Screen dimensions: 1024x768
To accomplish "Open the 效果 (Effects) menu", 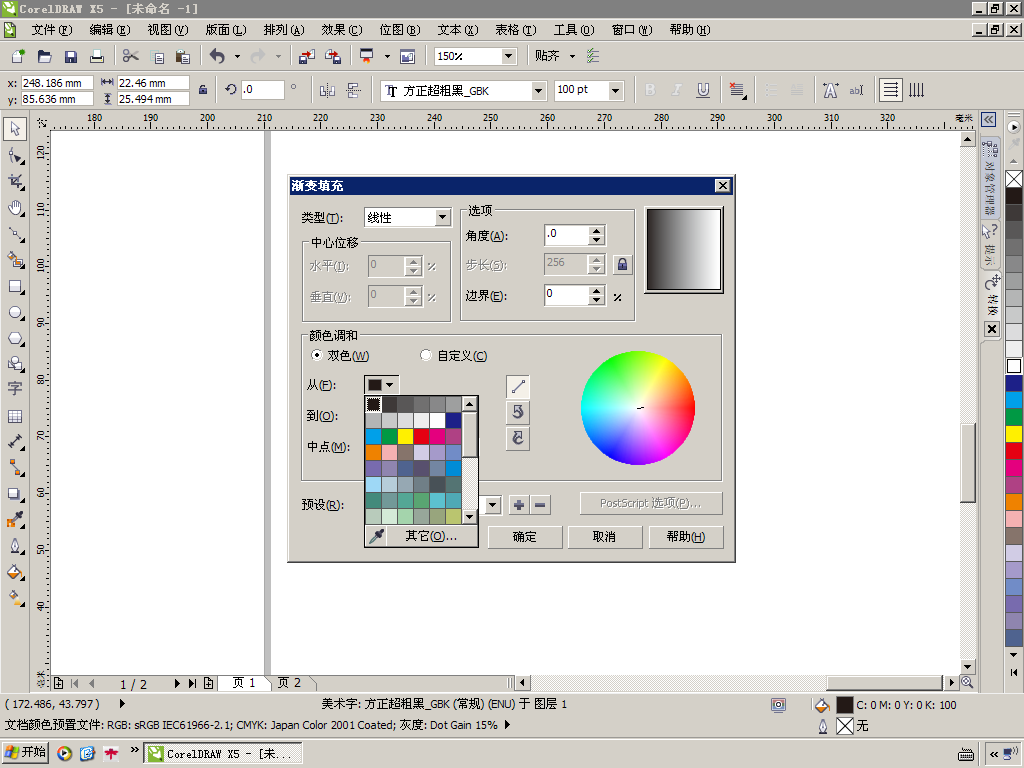I will pos(342,30).
